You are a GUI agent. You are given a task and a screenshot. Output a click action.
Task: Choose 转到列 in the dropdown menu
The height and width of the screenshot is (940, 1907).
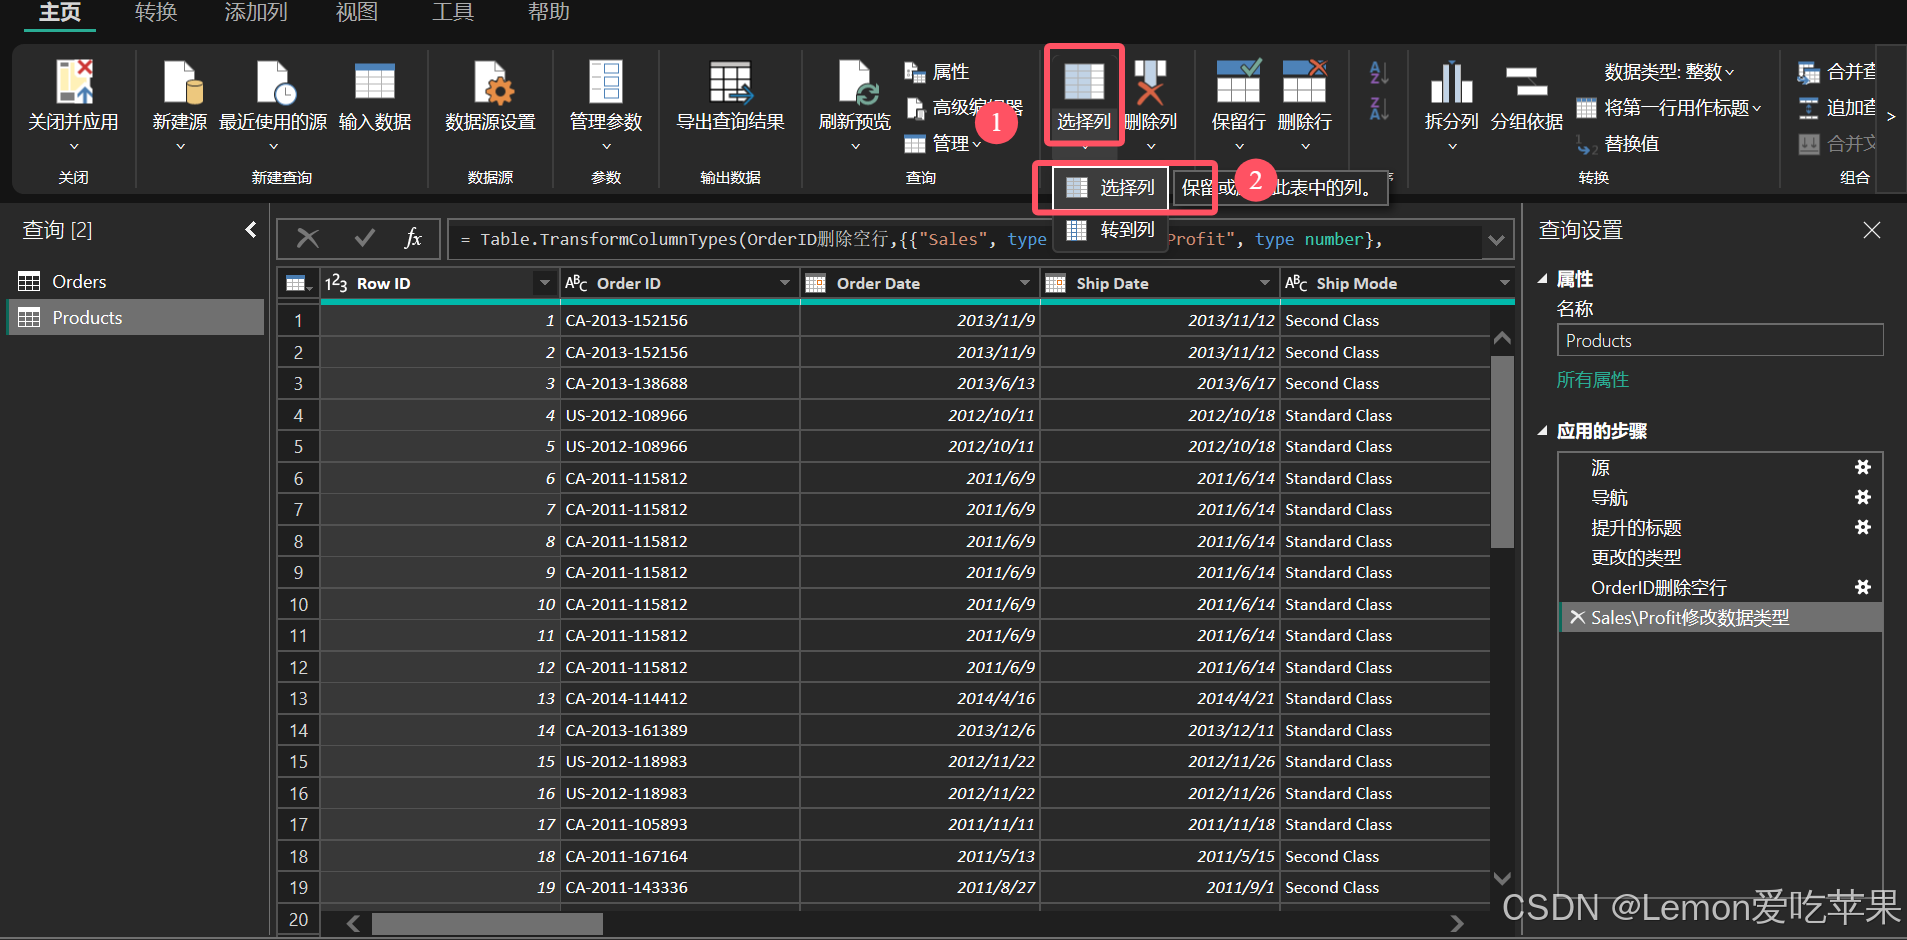1110,230
